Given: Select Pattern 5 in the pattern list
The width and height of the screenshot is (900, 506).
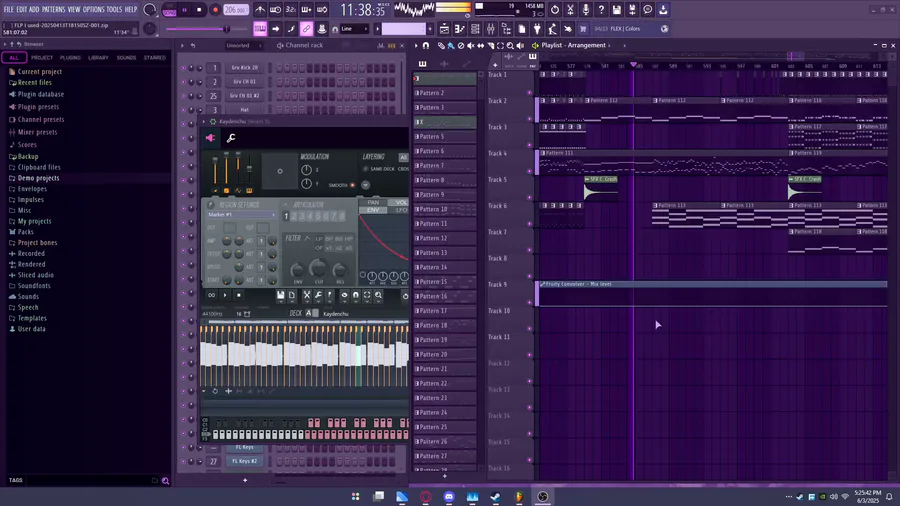Looking at the screenshot, I should pos(445,137).
